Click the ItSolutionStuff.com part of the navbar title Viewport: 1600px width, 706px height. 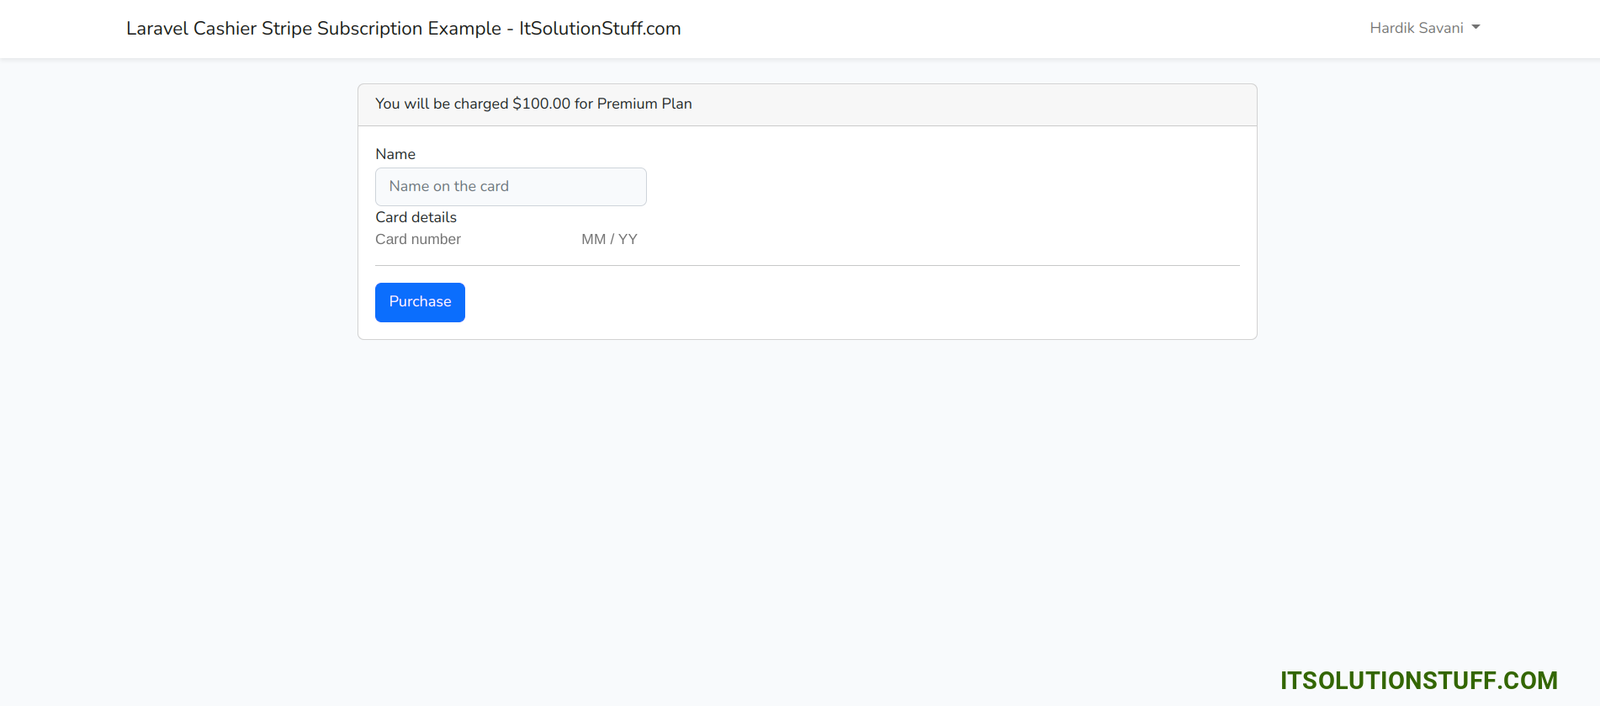coord(600,29)
